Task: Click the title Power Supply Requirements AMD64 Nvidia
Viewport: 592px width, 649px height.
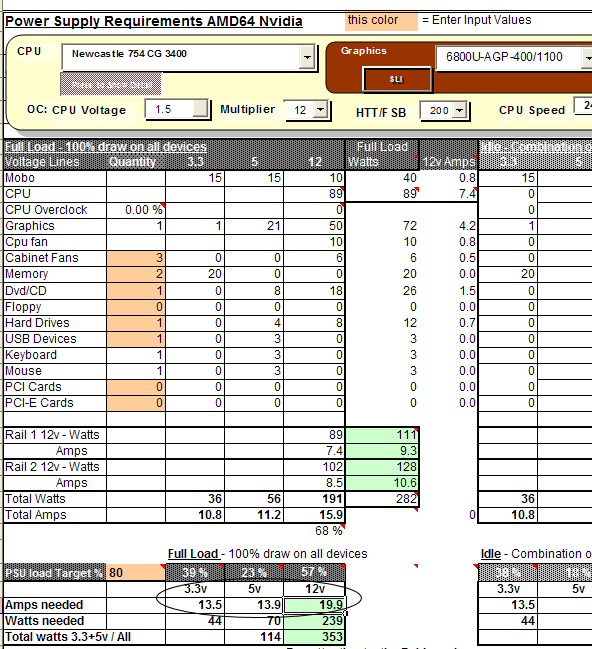Action: [154, 21]
